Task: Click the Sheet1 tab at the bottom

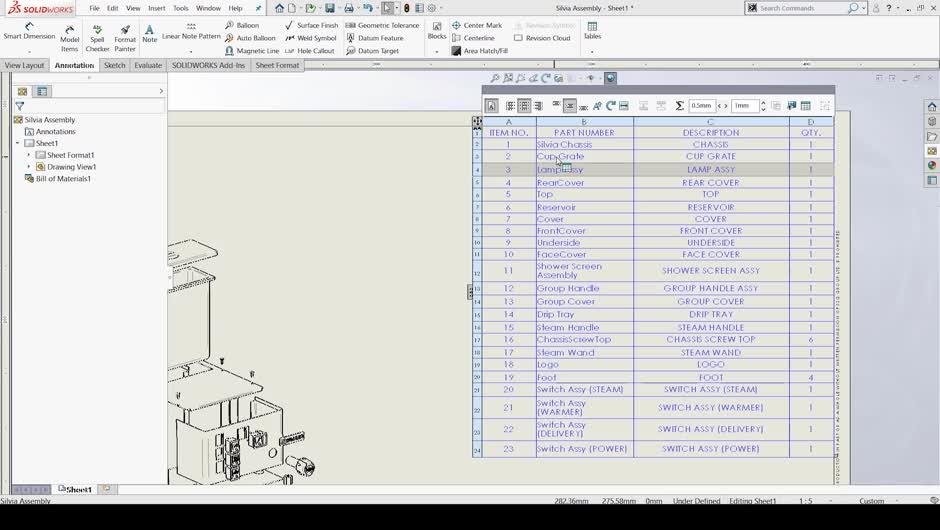Action: [x=78, y=489]
